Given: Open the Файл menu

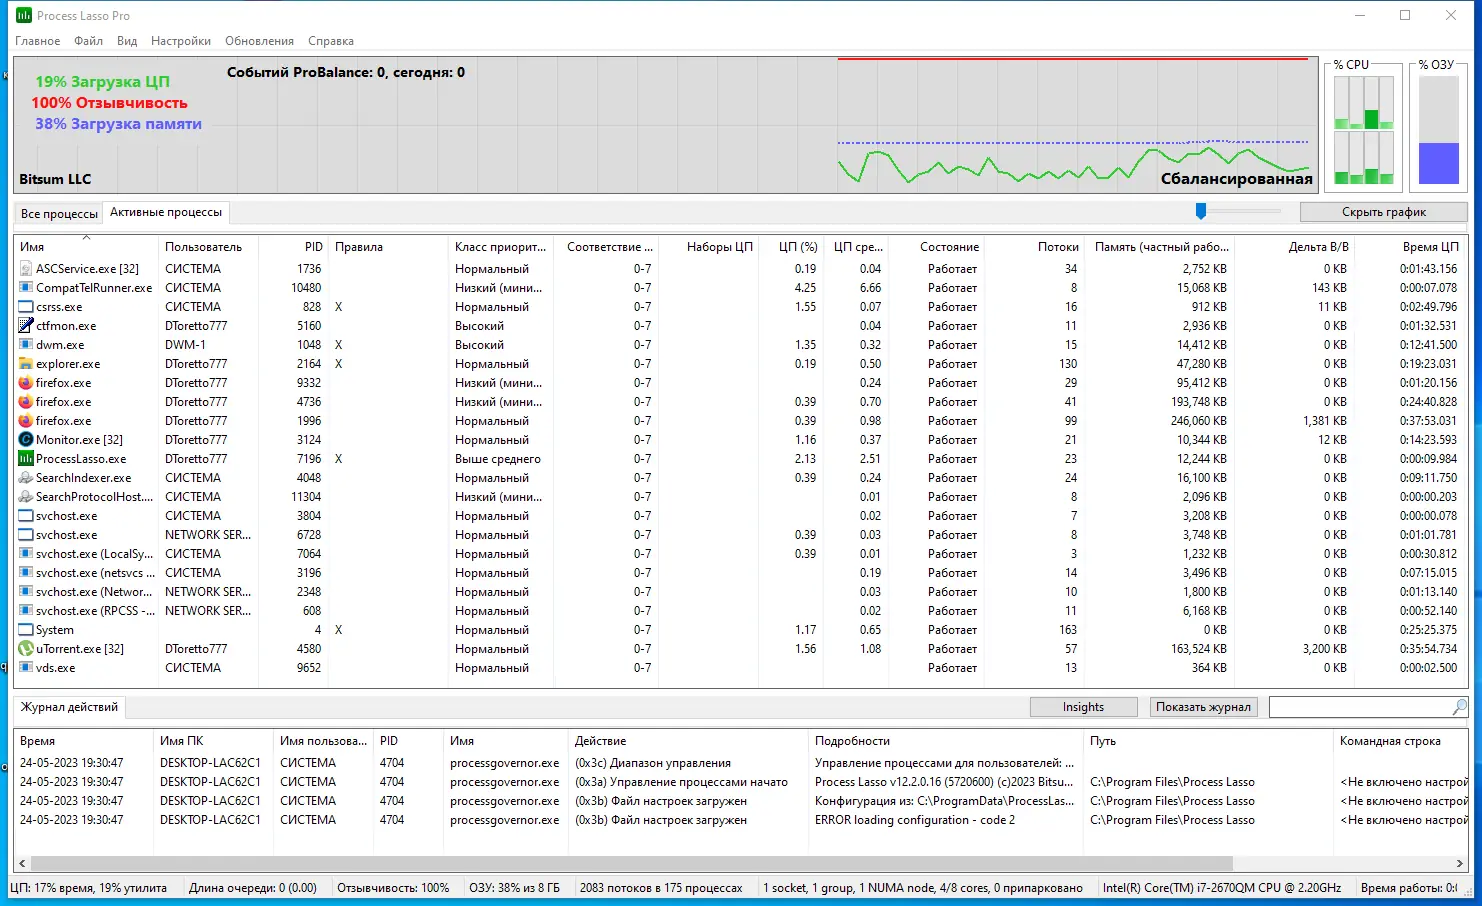Looking at the screenshot, I should [x=89, y=41].
